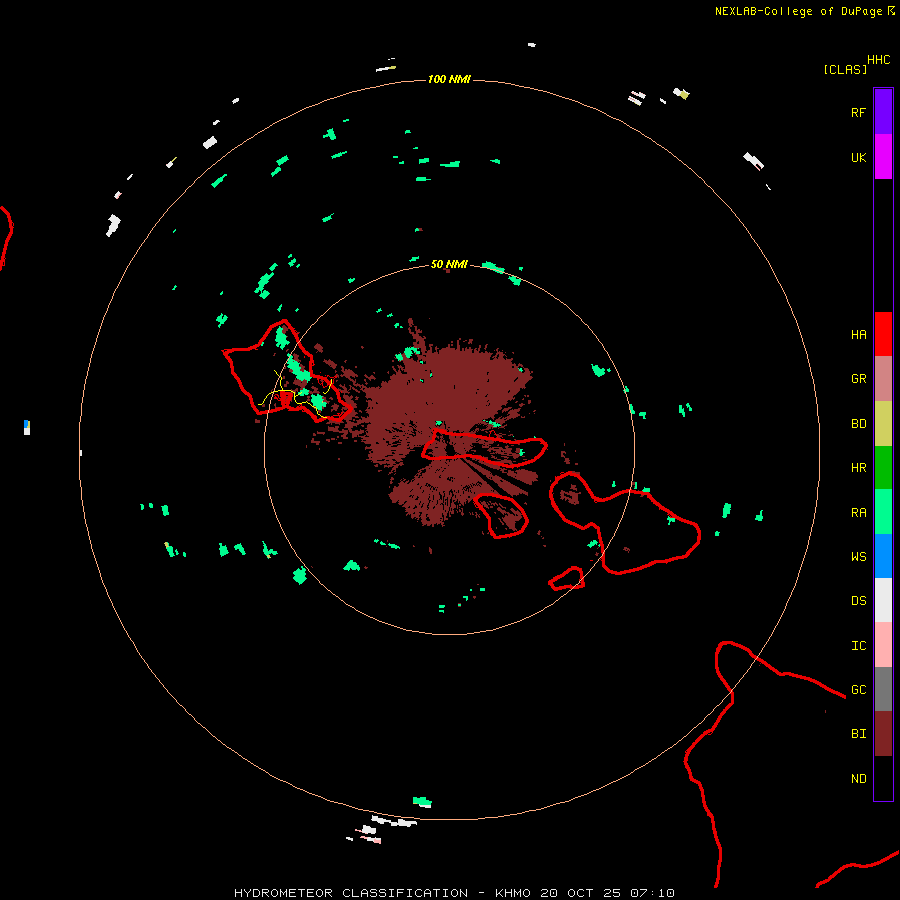
Task: Click the HR legend label
Action: [858, 468]
